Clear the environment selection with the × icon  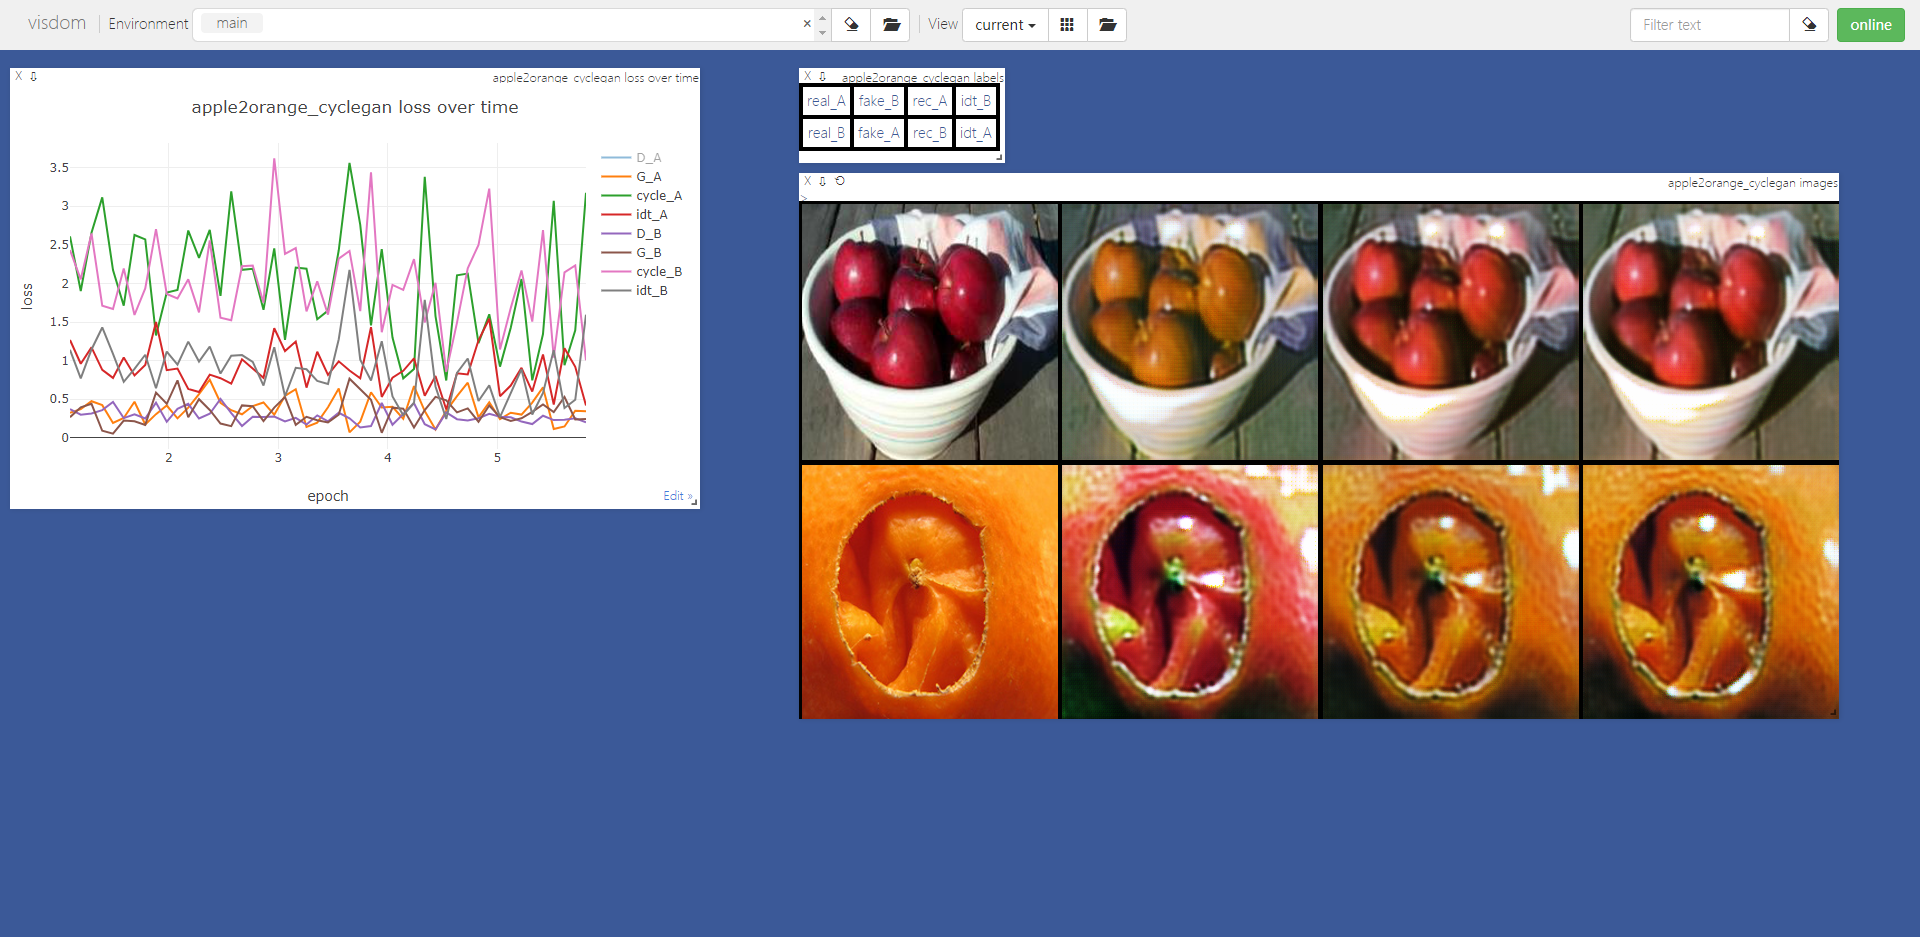coord(807,23)
